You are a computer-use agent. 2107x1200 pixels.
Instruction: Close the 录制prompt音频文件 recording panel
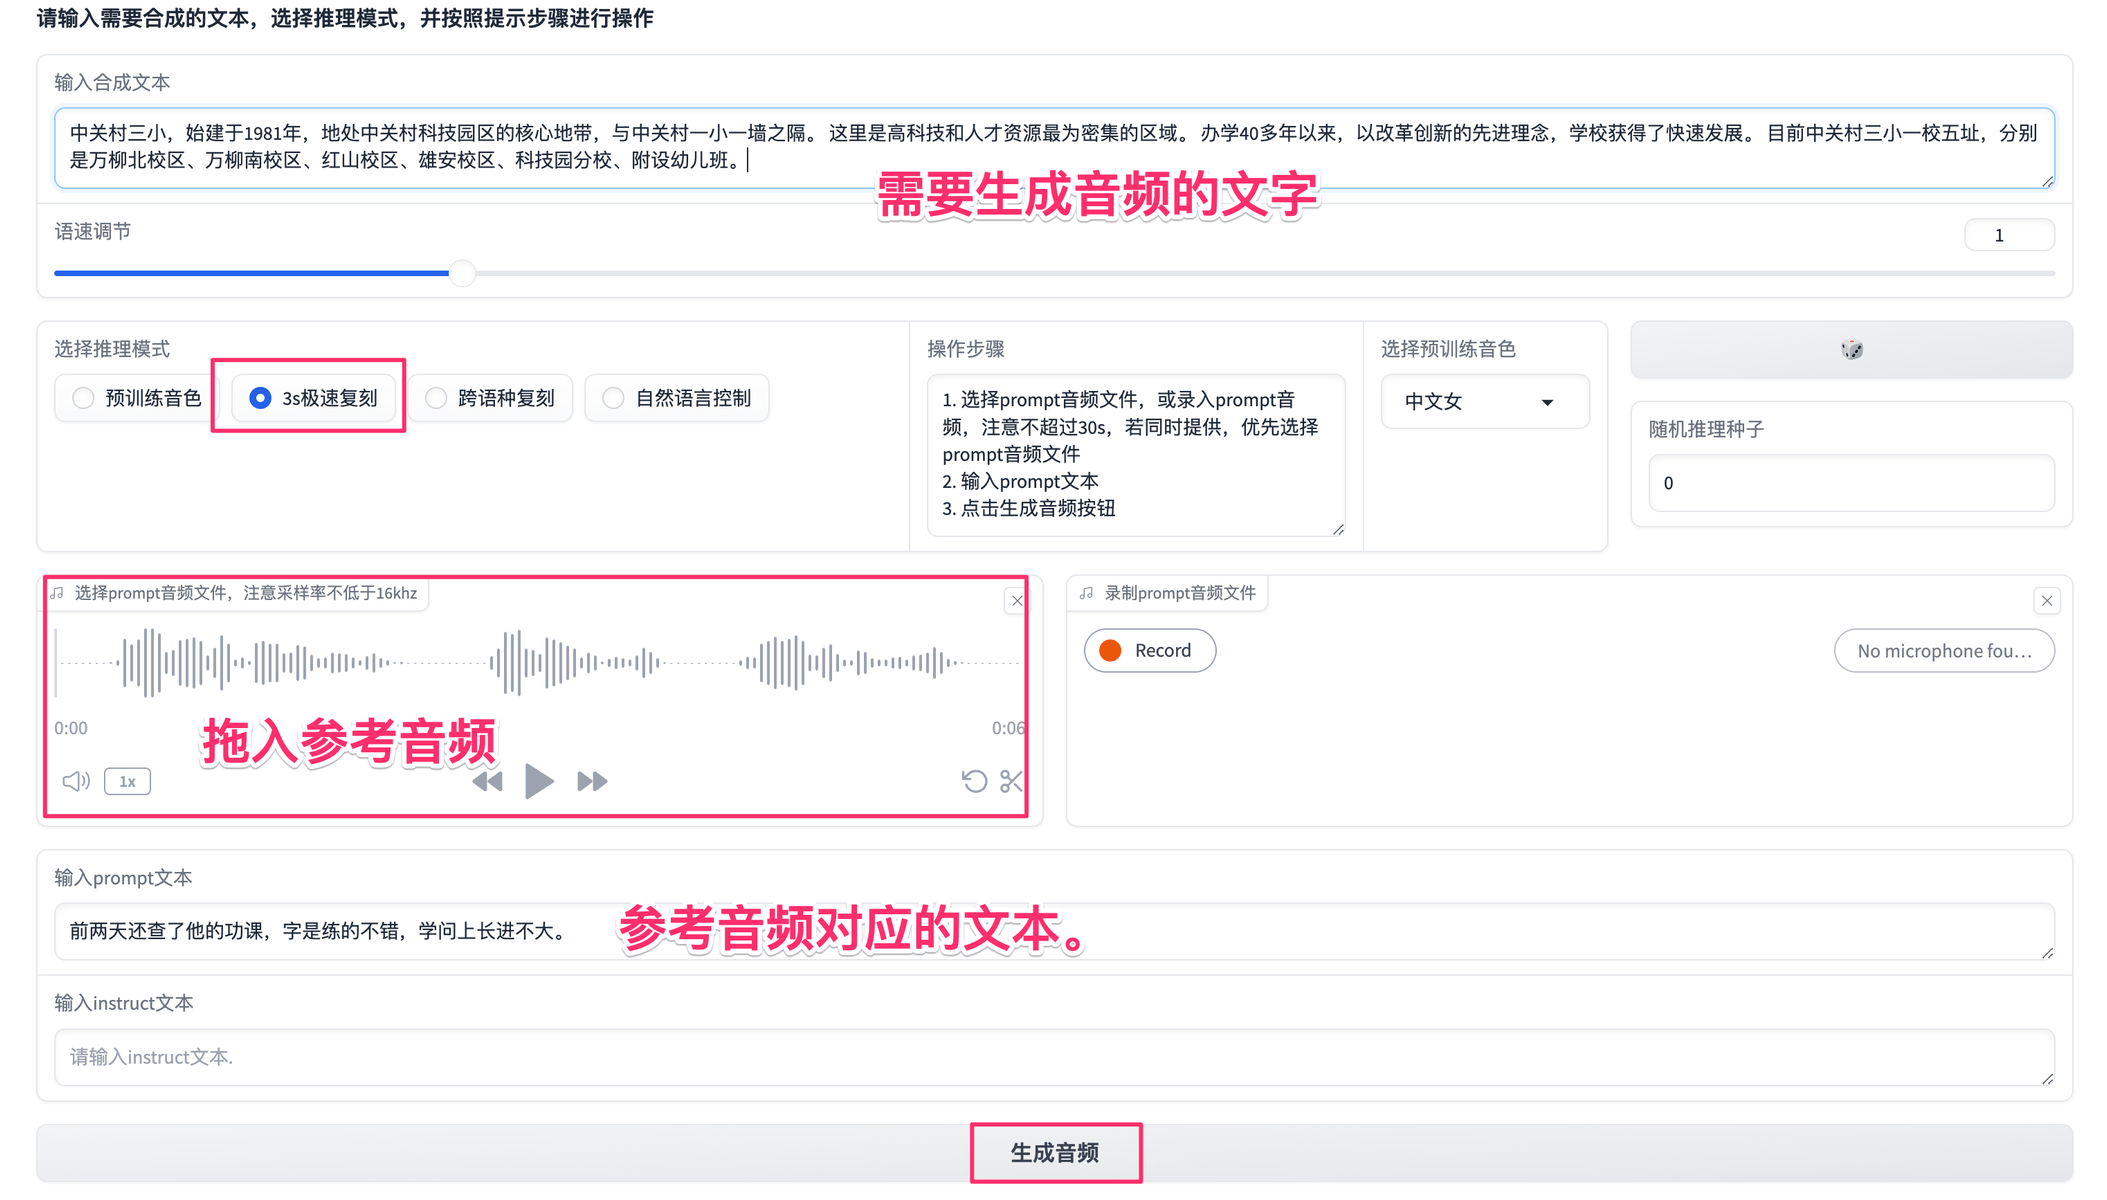pos(2047,601)
